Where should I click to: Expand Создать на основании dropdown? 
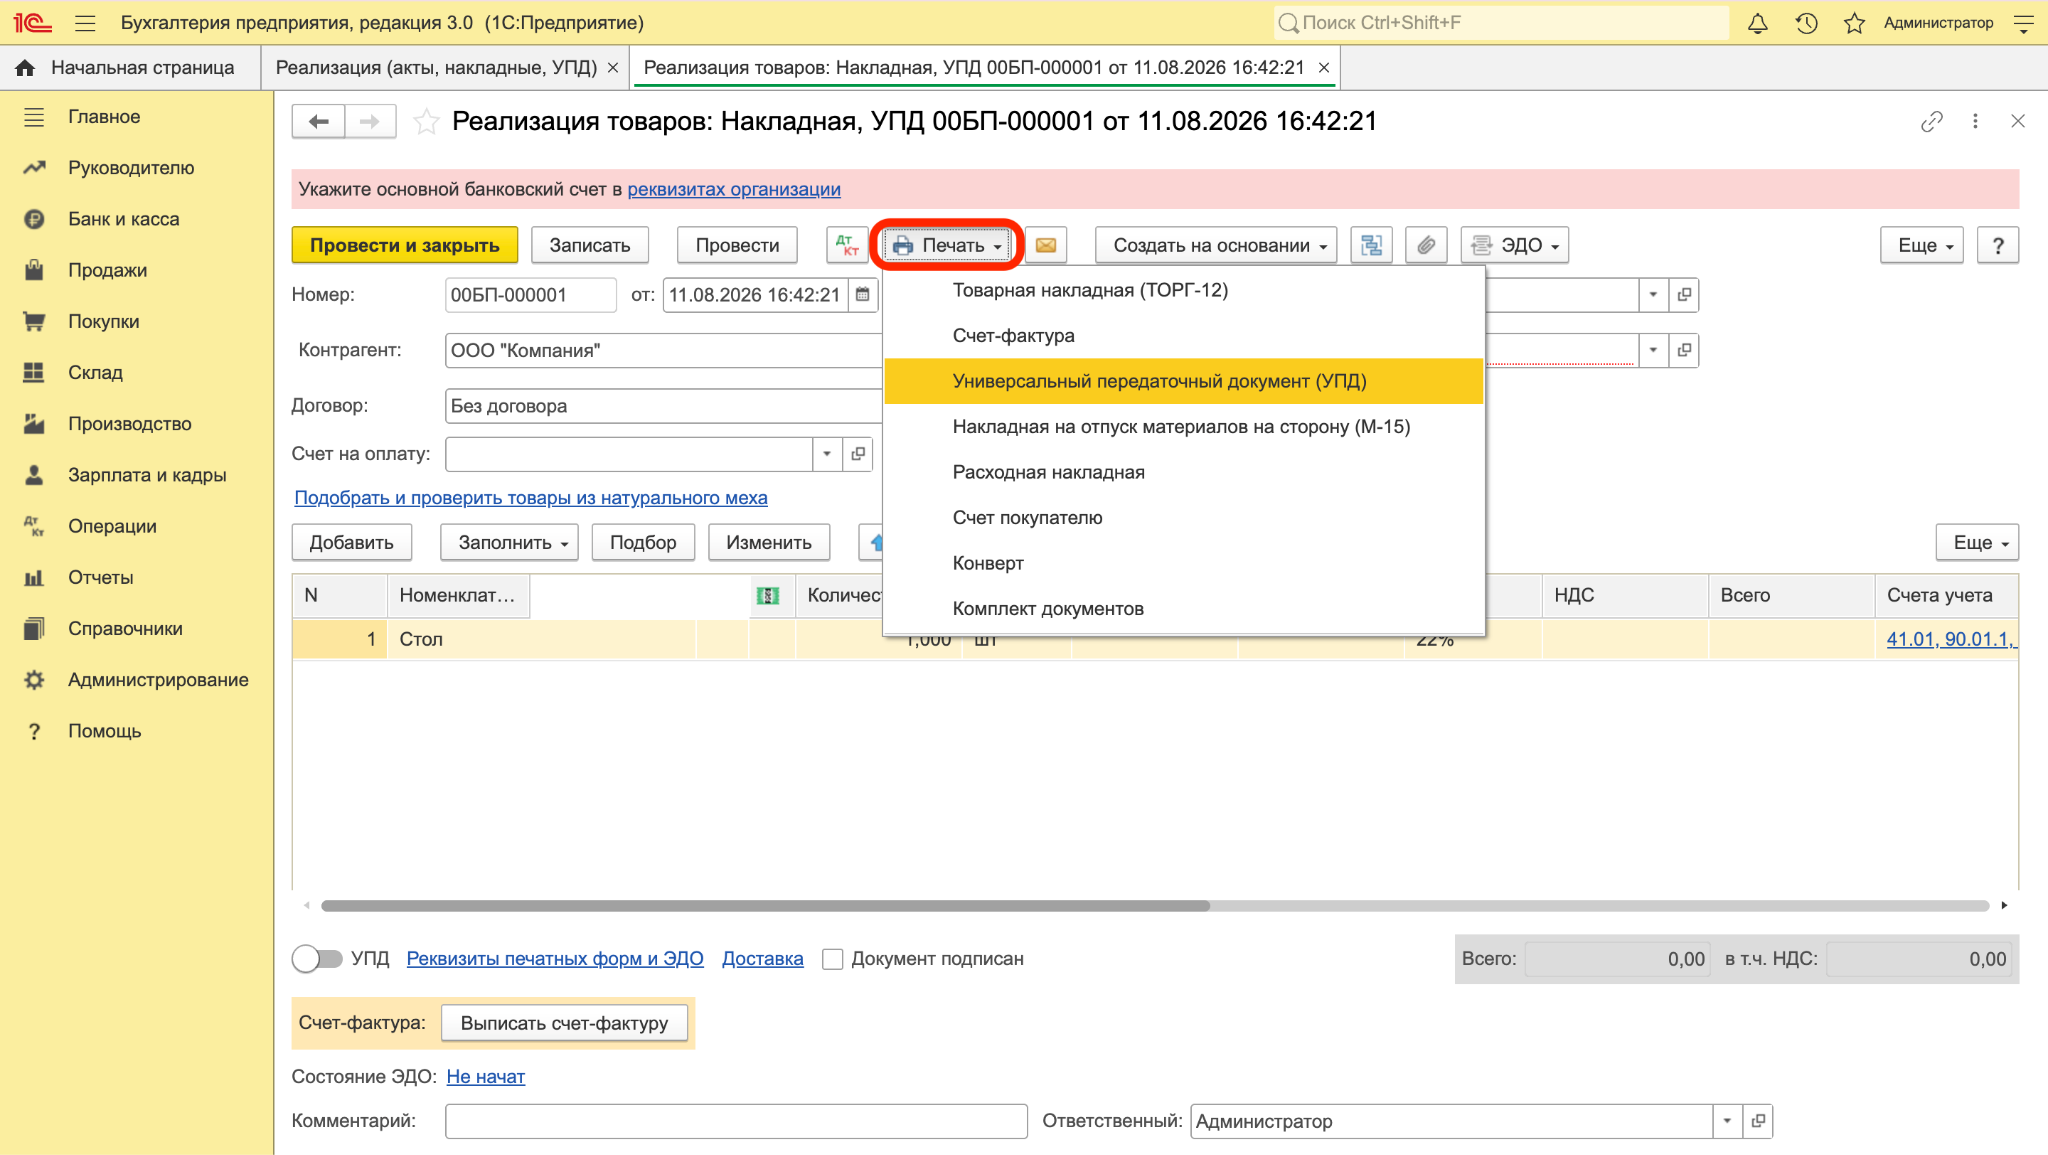coord(1216,245)
